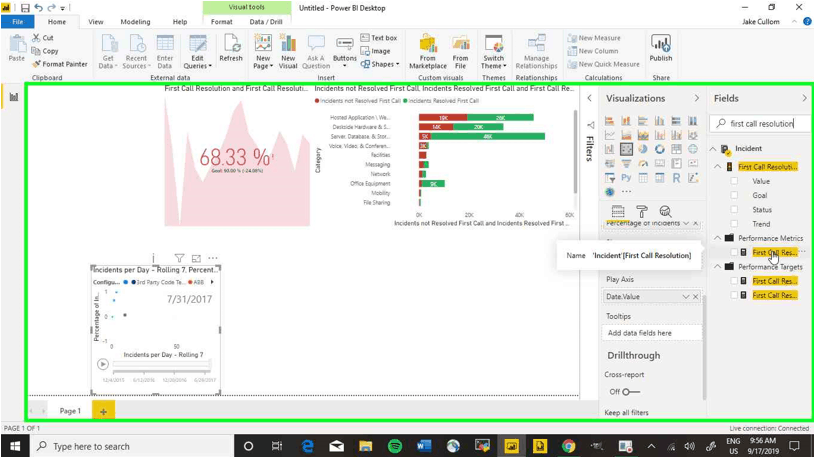Expand the Filters pane

pyautogui.click(x=590, y=98)
